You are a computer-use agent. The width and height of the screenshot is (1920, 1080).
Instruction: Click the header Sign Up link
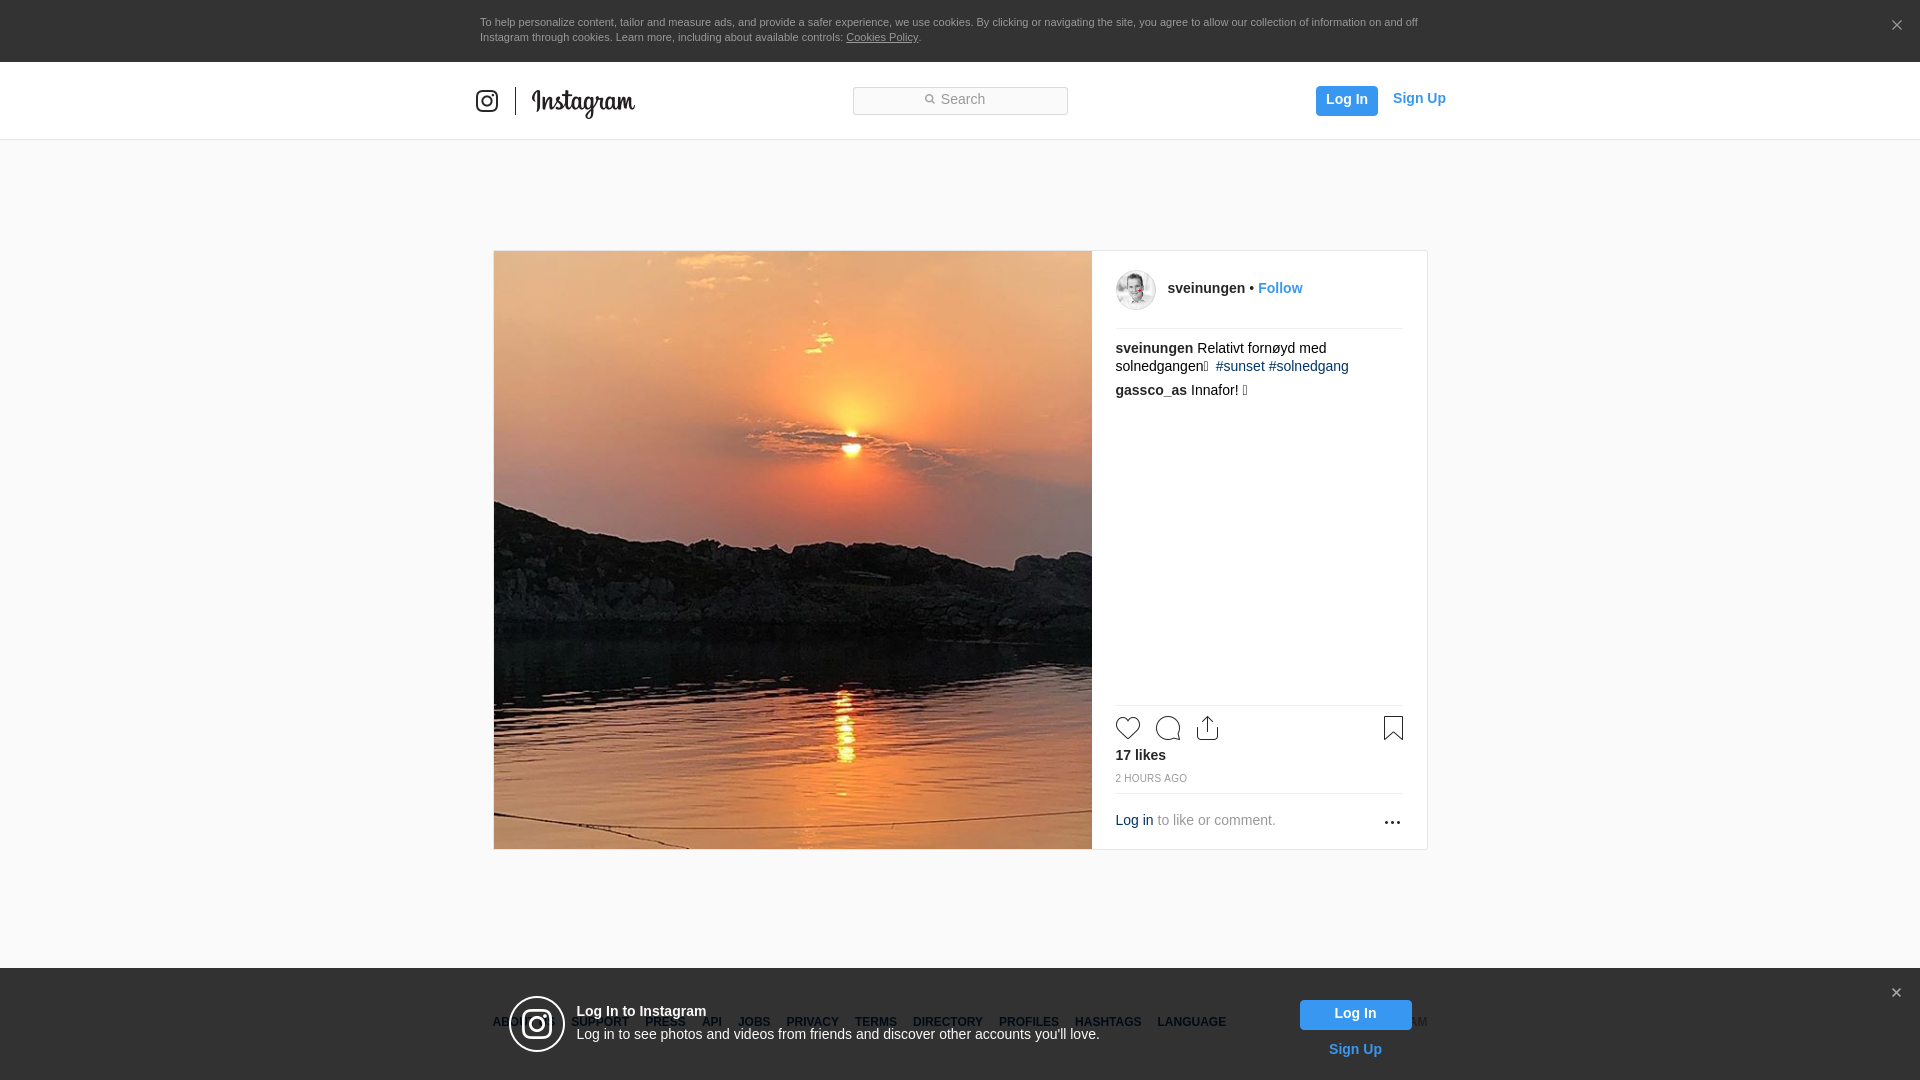point(1418,98)
